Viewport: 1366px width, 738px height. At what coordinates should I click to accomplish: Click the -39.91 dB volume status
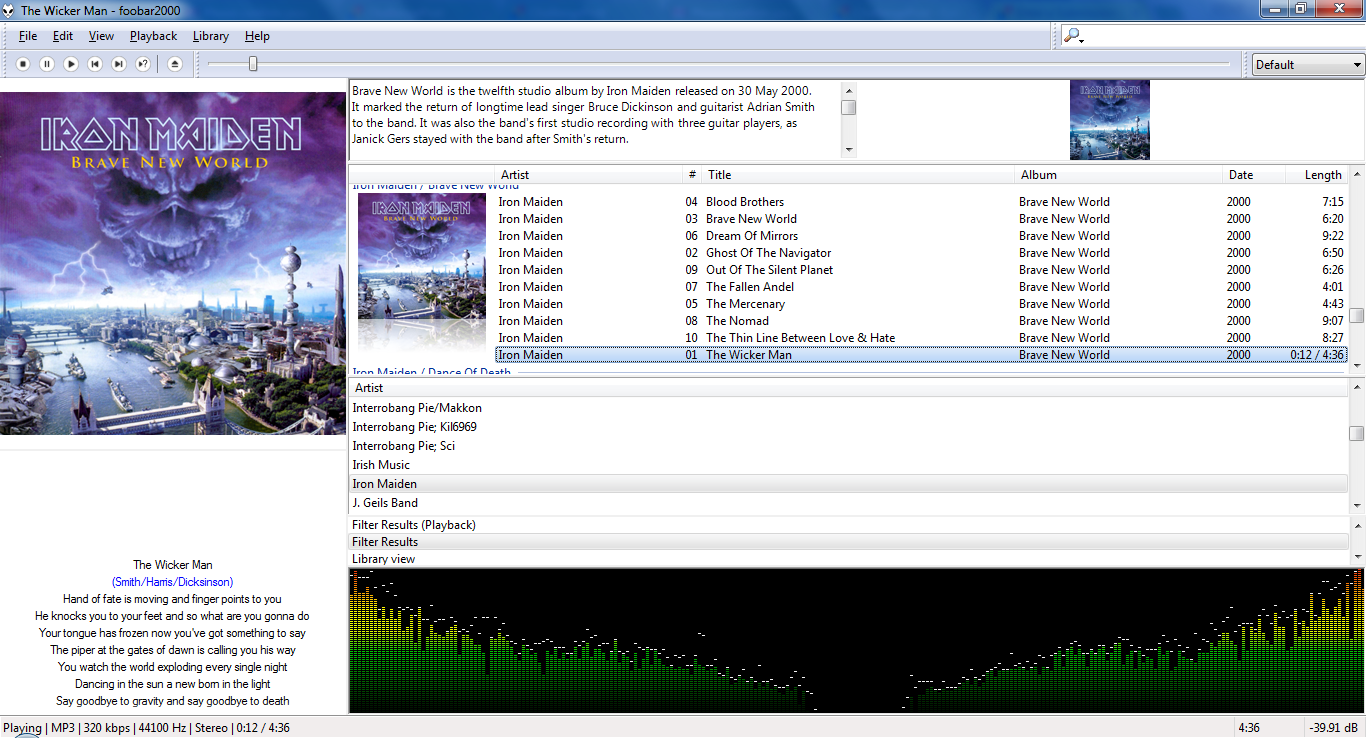[1335, 728]
